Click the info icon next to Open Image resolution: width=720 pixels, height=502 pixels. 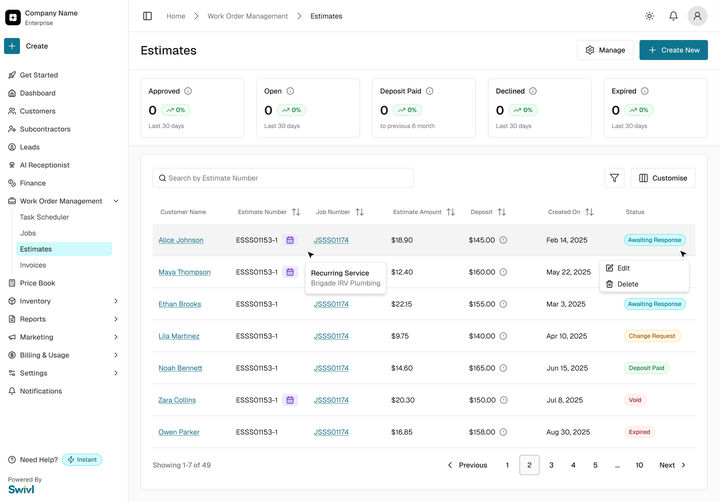tap(290, 91)
